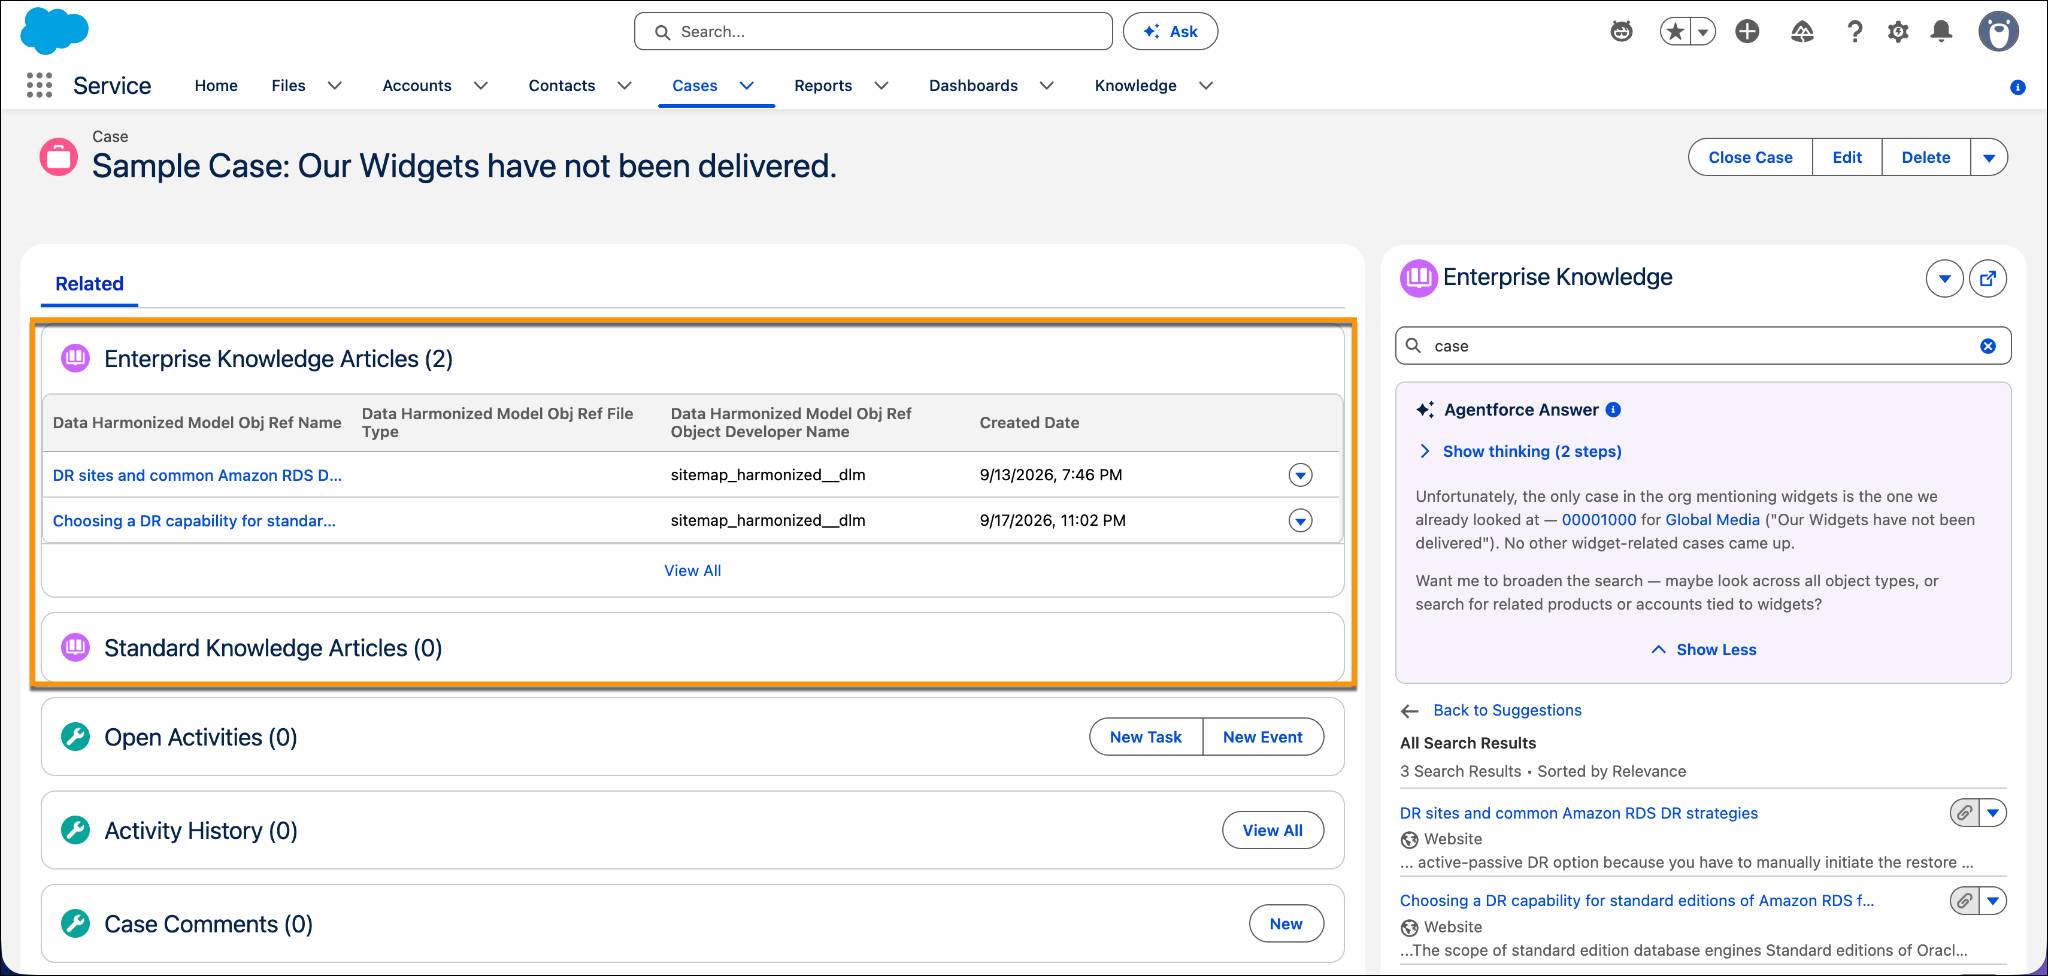Open case 00001000 link
2048x976 pixels.
(x=1599, y=520)
